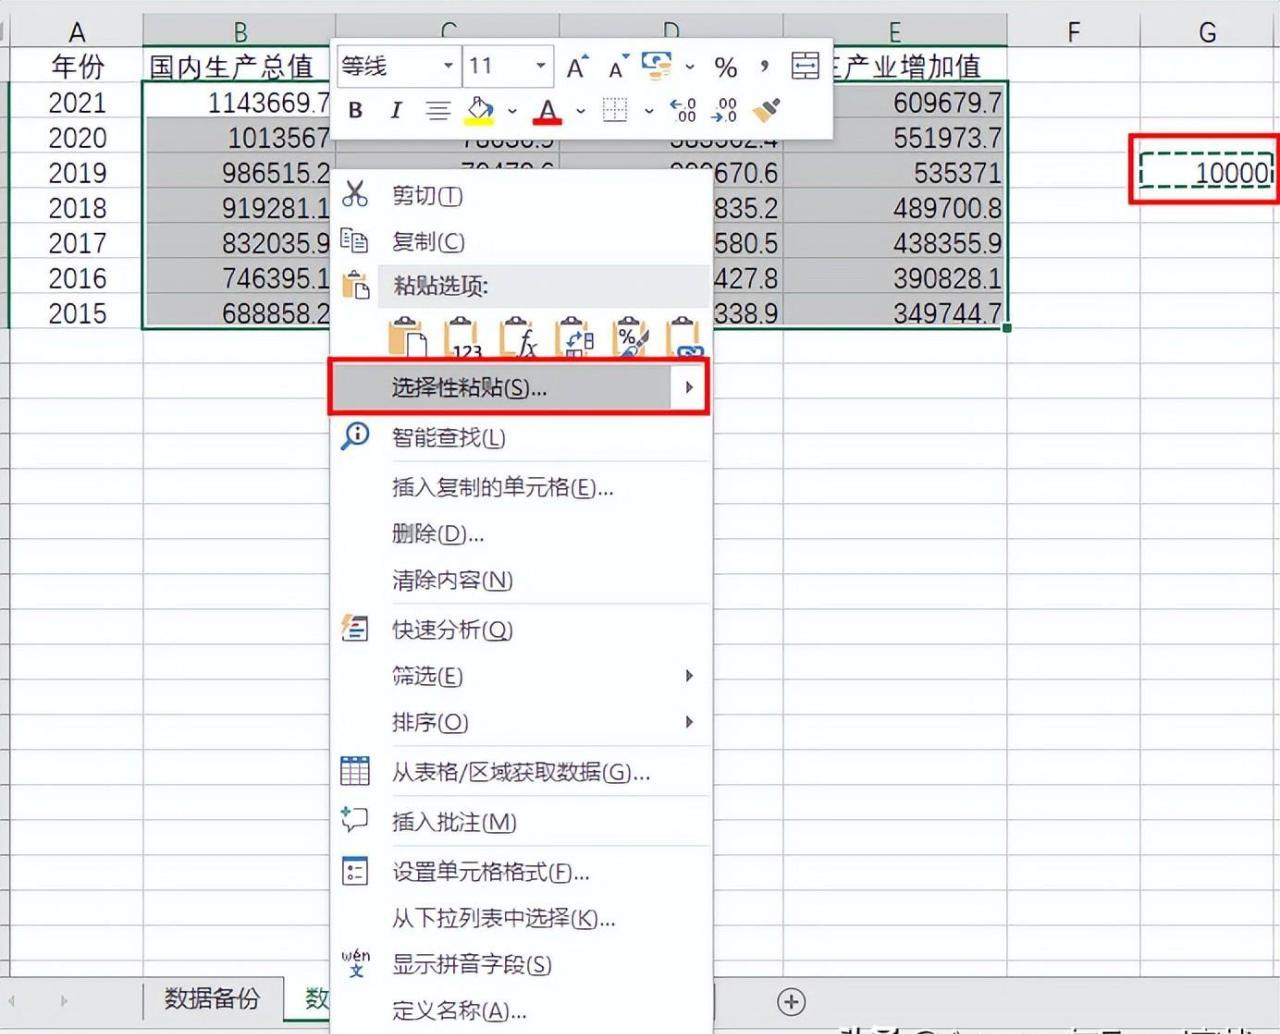Click merge and center icon

[x=805, y=67]
